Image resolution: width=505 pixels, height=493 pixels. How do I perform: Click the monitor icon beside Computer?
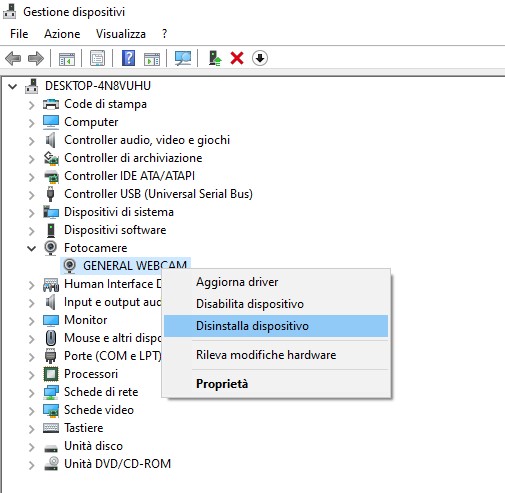click(51, 122)
